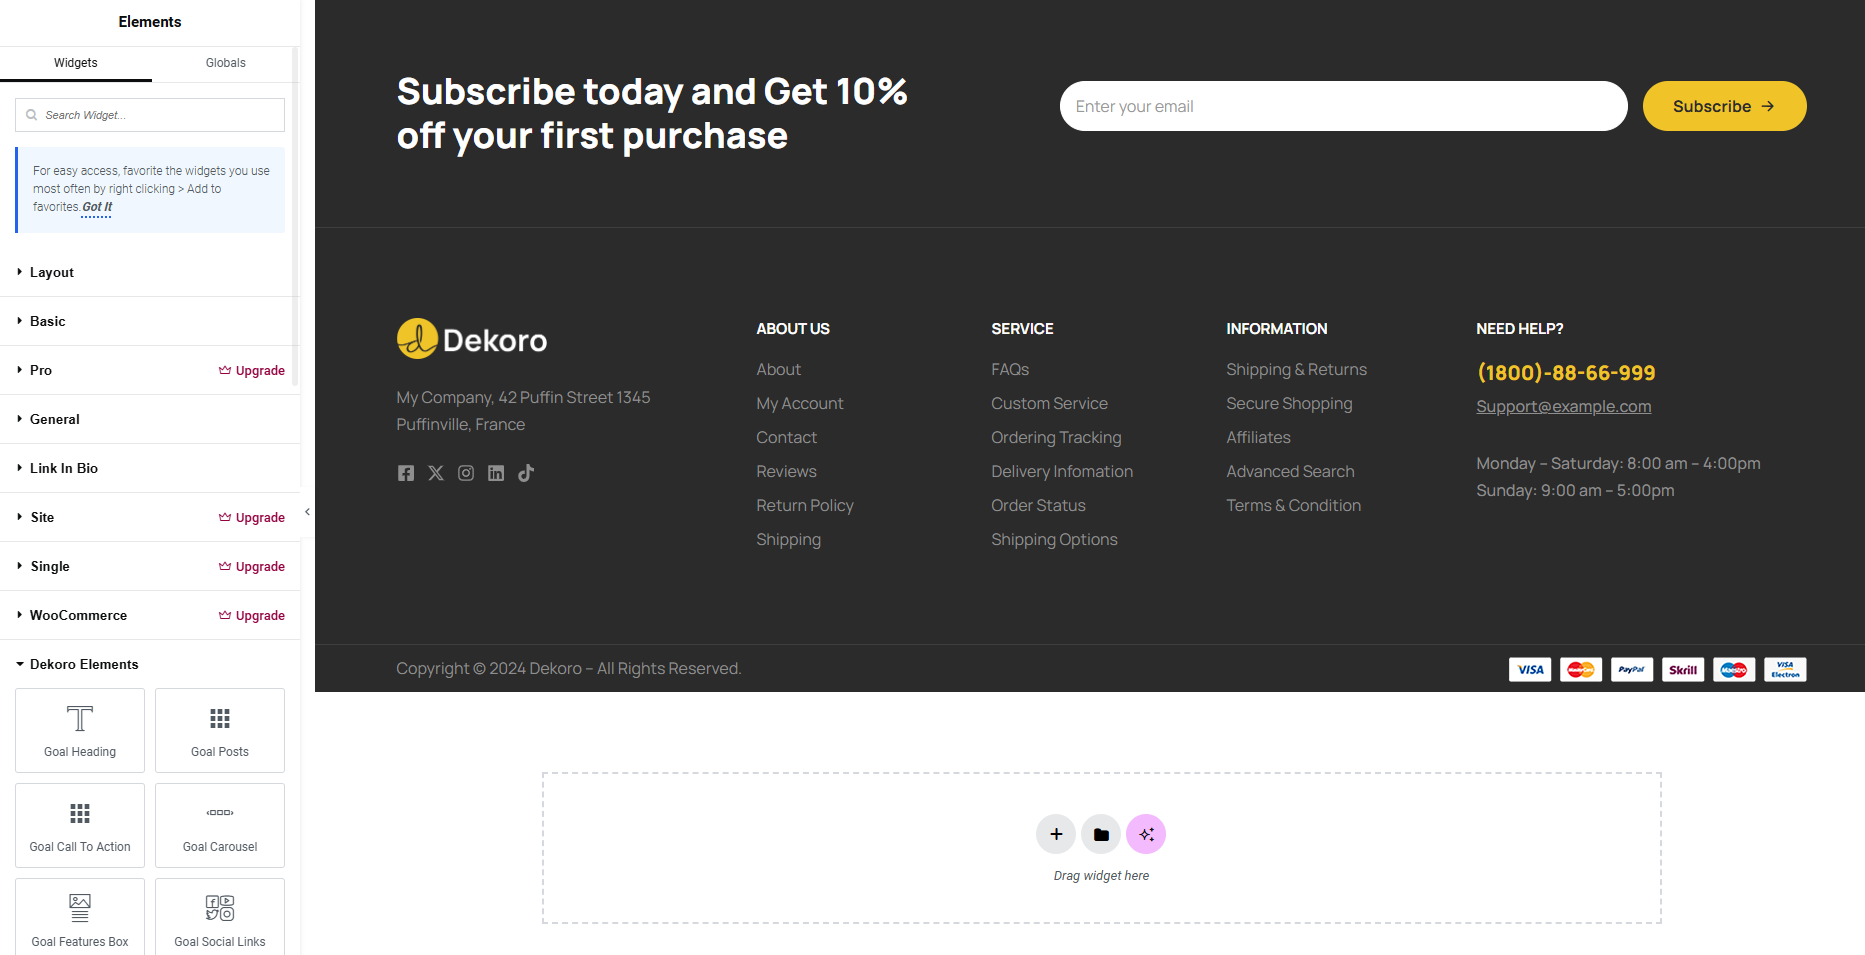This screenshot has width=1865, height=955.
Task: Collapse the Dekoro Elements category
Action: 150,664
